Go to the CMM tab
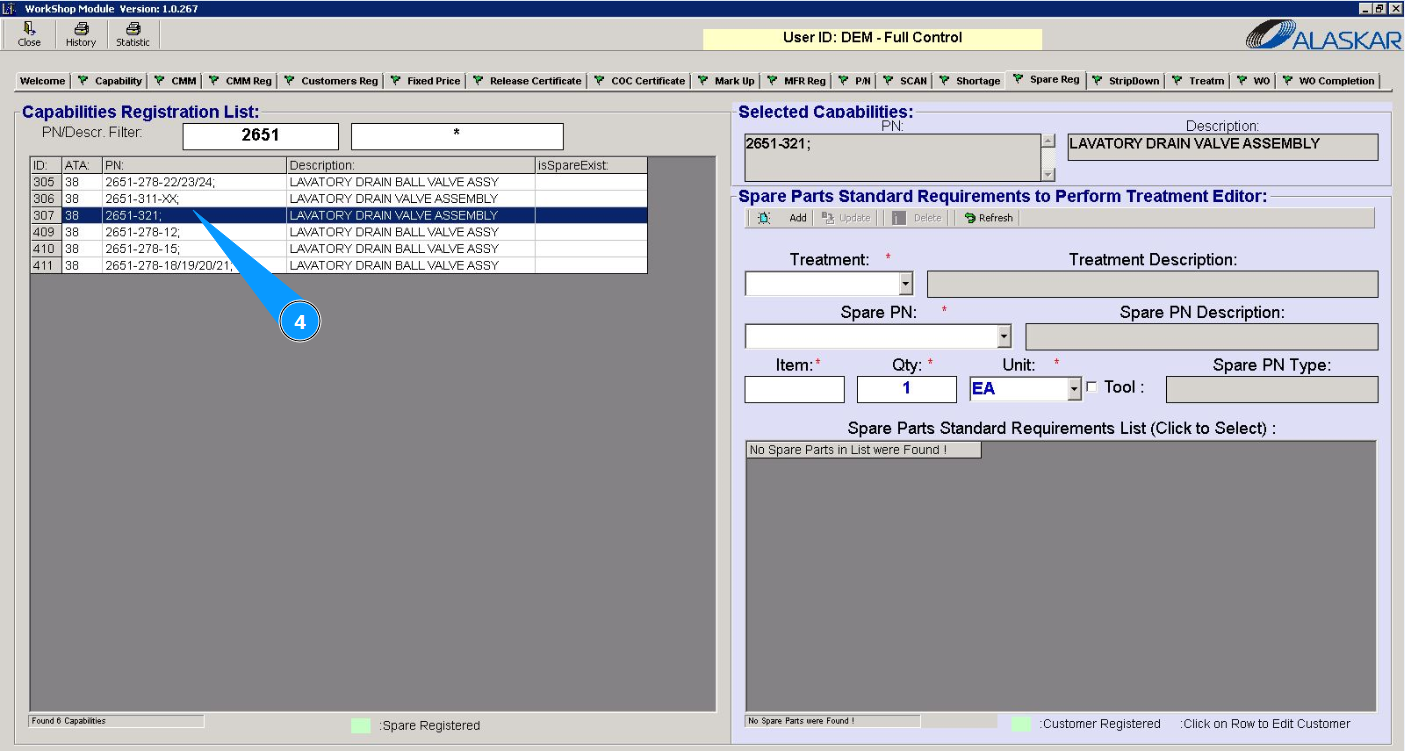Screen dimensions: 1405x751 pos(175,81)
